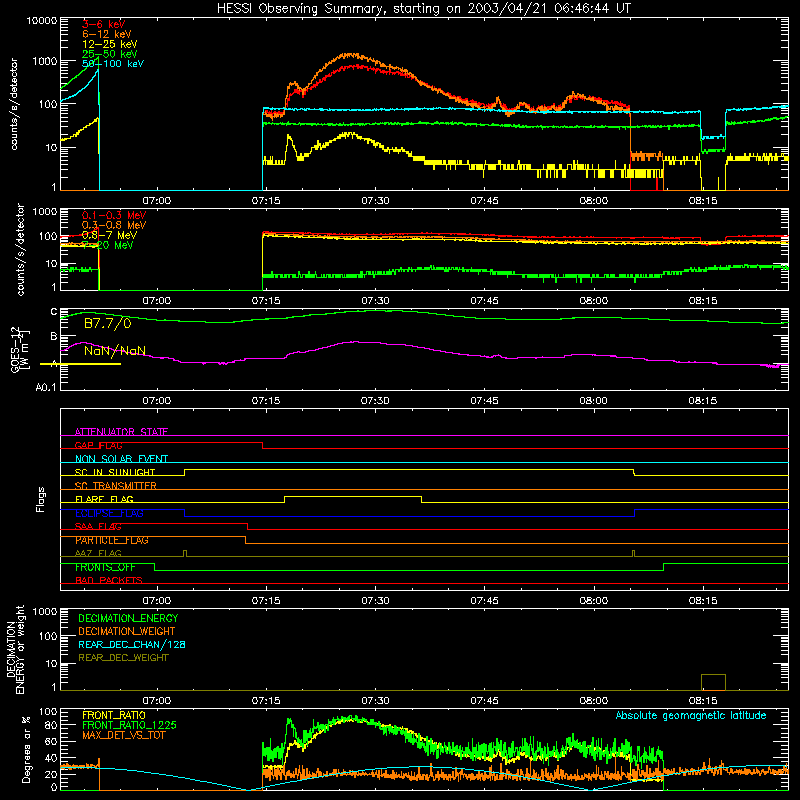
Task: Click the 08:15 tick label under flags panel
Action: [x=703, y=601]
